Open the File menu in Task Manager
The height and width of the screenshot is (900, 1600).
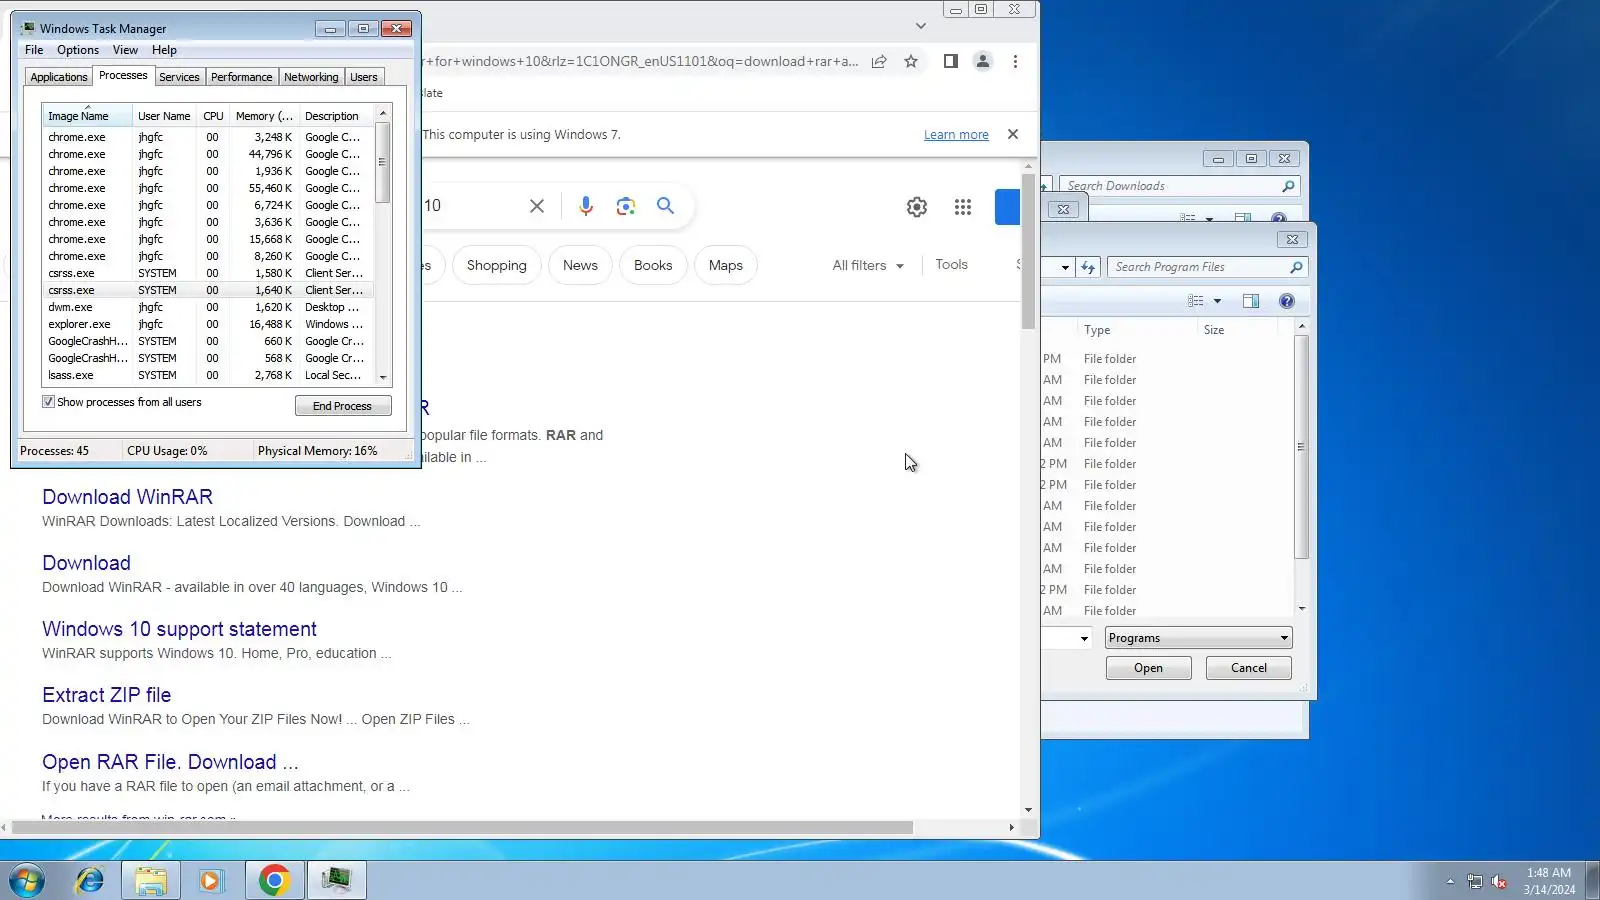coord(34,50)
